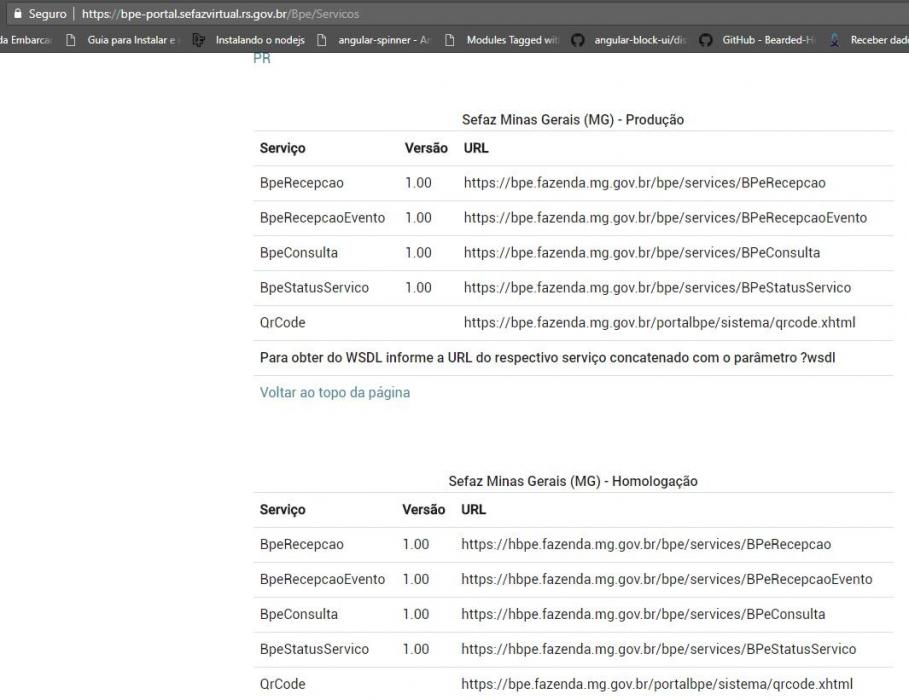This screenshot has width=909, height=700.
Task: Click version 1.00 of Homologação BpeStatusServico row
Action: pyautogui.click(x=416, y=649)
